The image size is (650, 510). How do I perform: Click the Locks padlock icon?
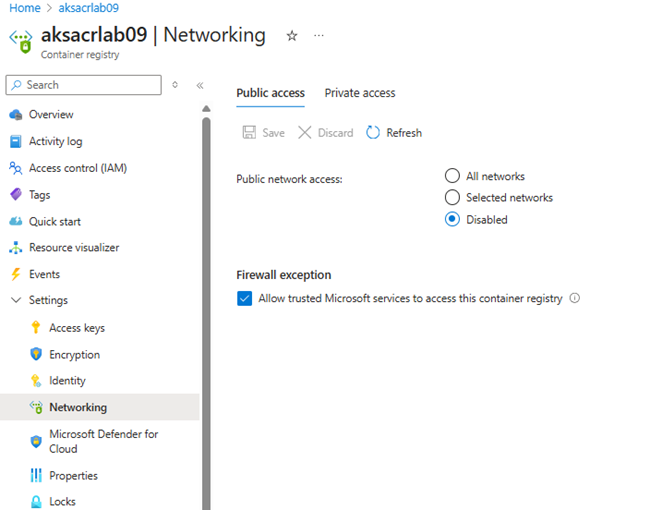coord(36,502)
